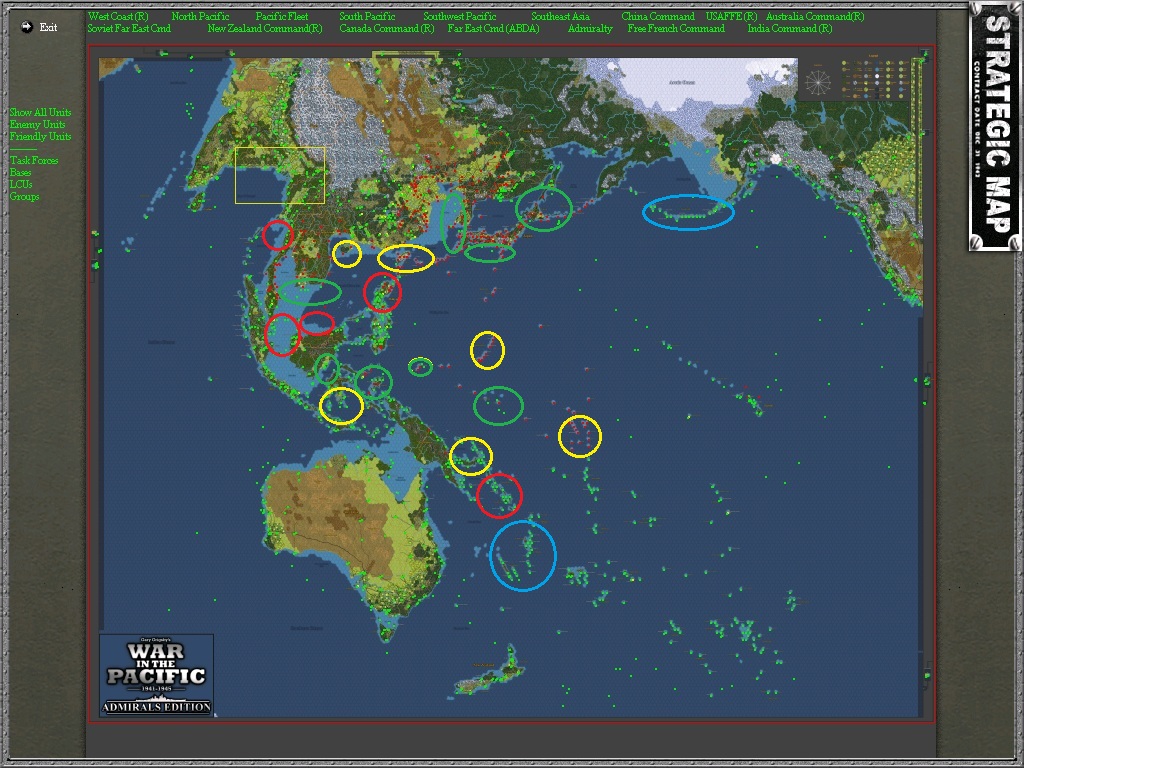Click the Exit arrow icon
The width and height of the screenshot is (1152, 768).
pyautogui.click(x=26, y=27)
